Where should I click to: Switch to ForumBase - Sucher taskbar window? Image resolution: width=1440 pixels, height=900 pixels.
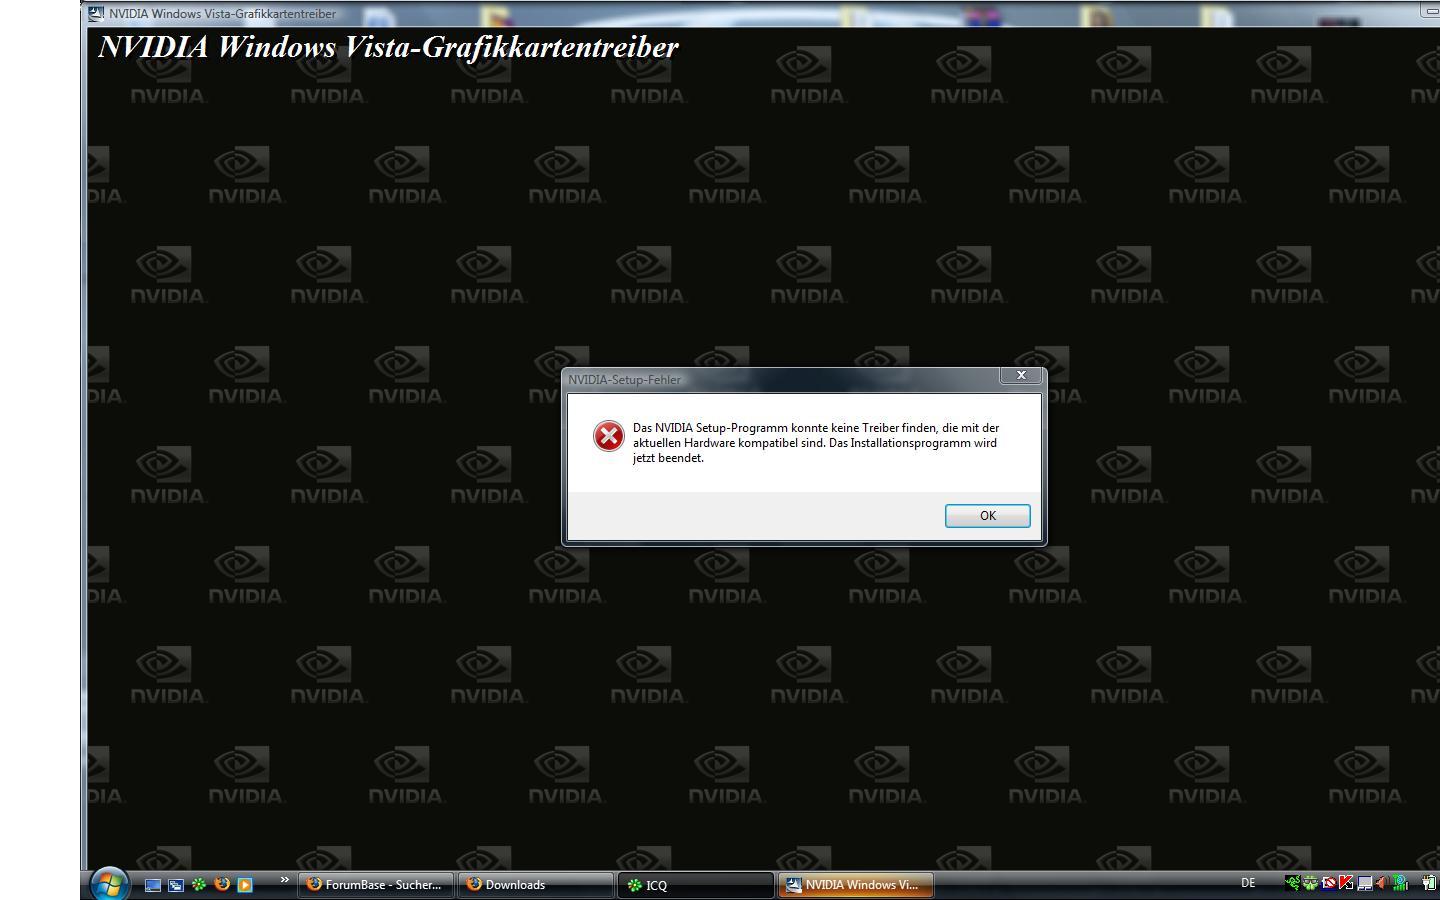[376, 884]
